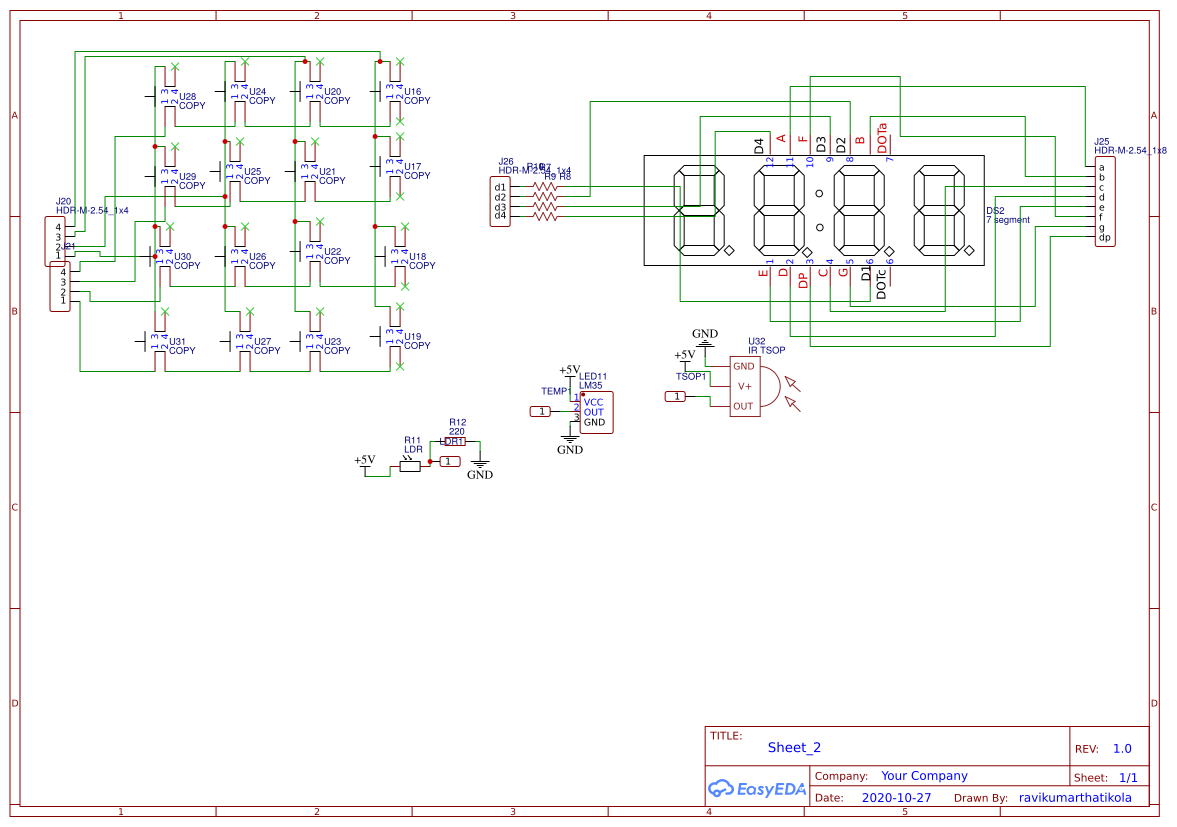The width and height of the screenshot is (1177, 827).
Task: Select the +5V power flag near LDR1
Action: point(363,463)
